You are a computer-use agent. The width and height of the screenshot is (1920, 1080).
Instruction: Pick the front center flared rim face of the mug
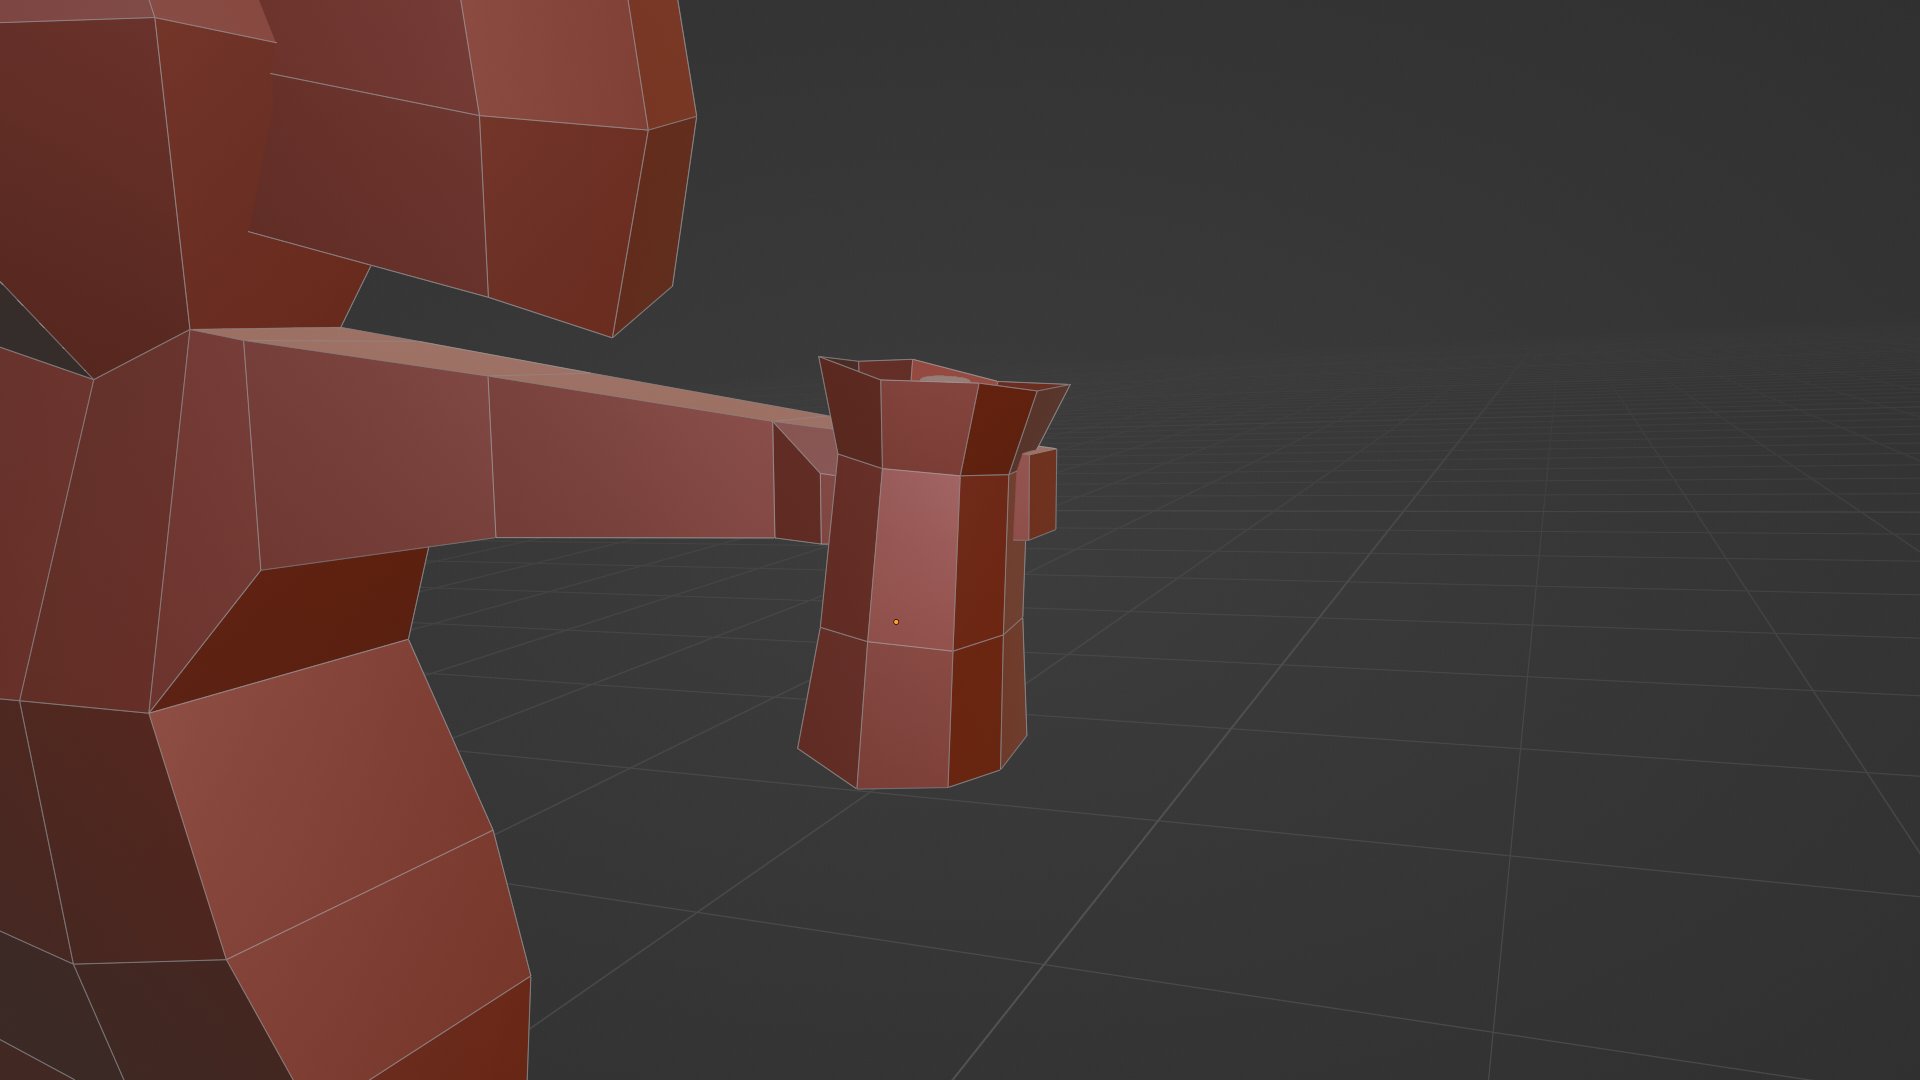point(925,425)
